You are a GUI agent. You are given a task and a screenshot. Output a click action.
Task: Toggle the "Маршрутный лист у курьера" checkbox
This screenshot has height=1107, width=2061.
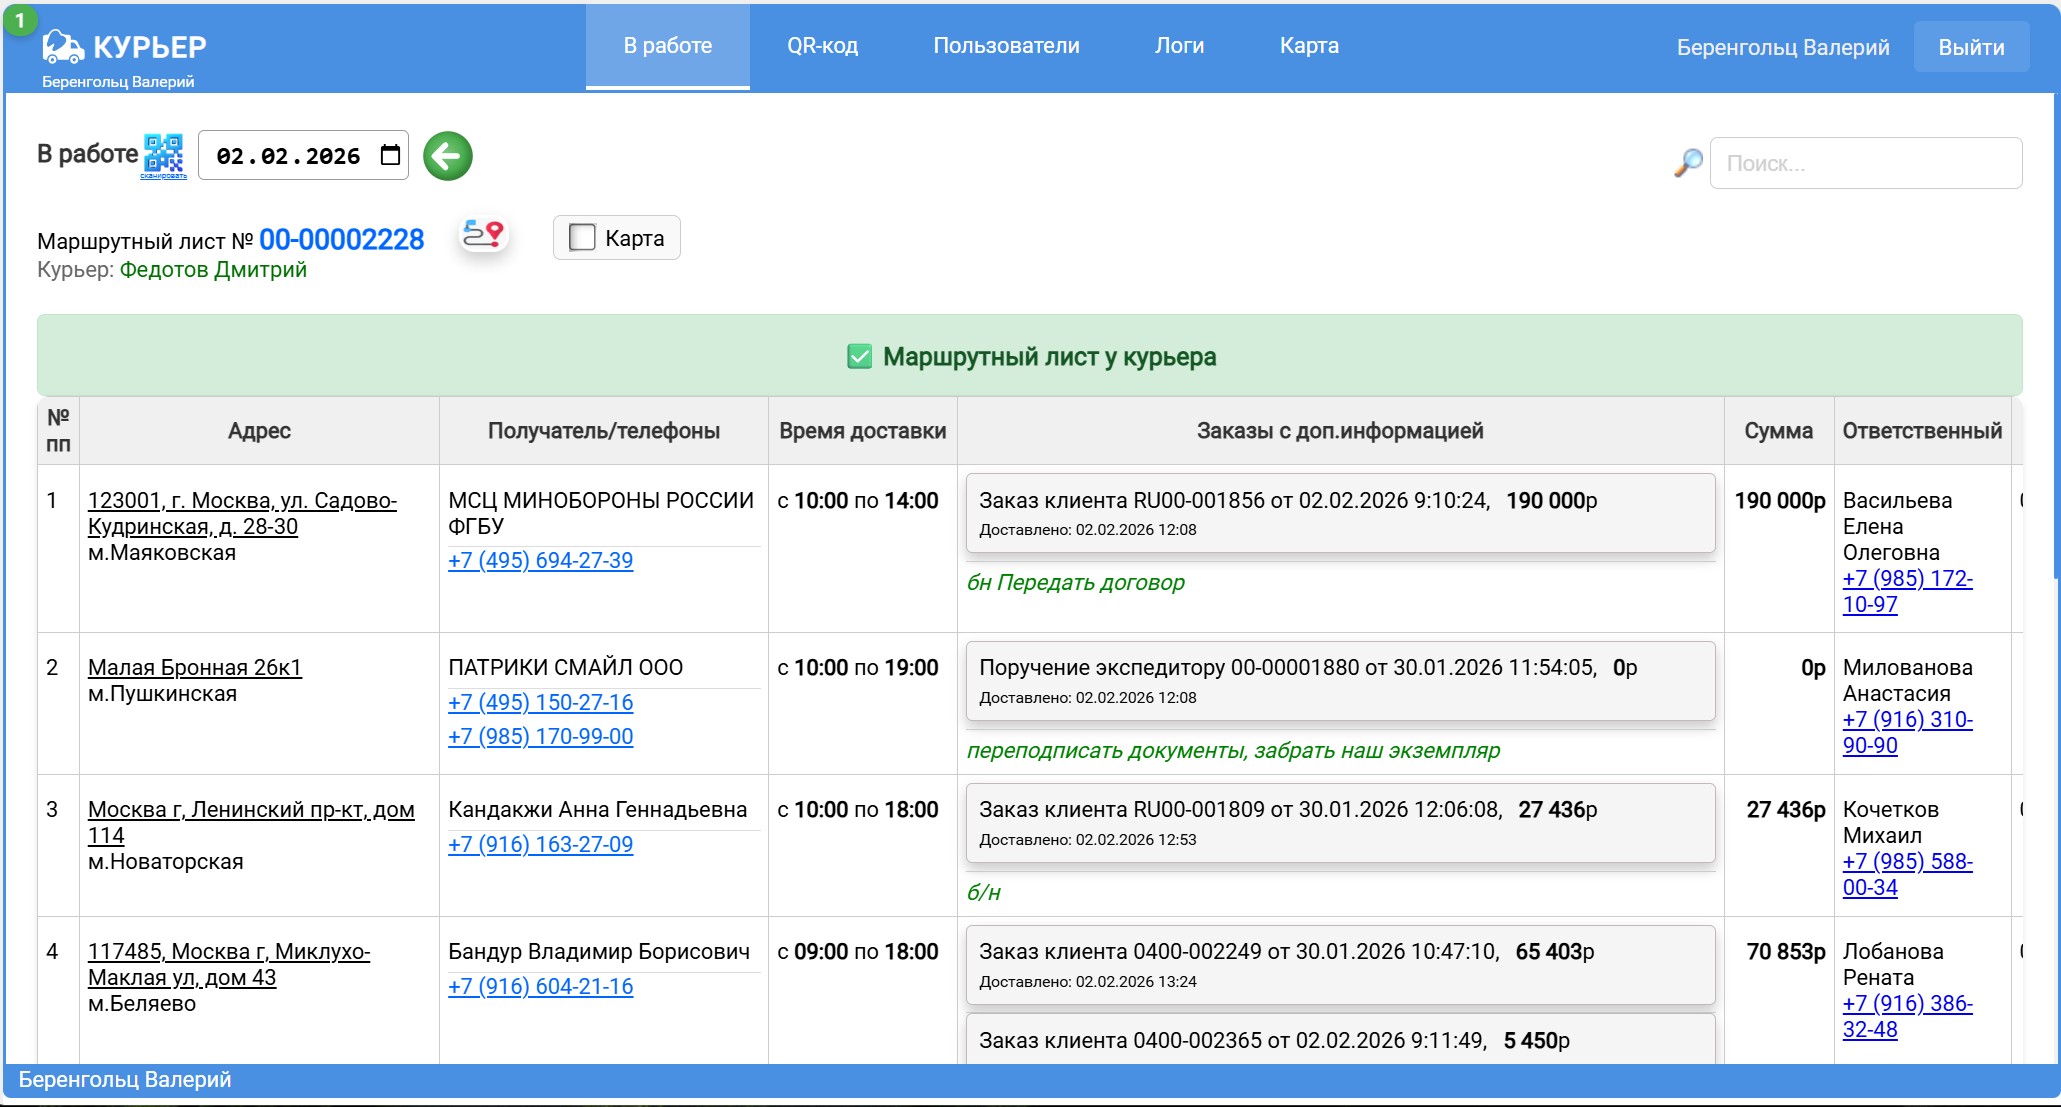point(859,357)
